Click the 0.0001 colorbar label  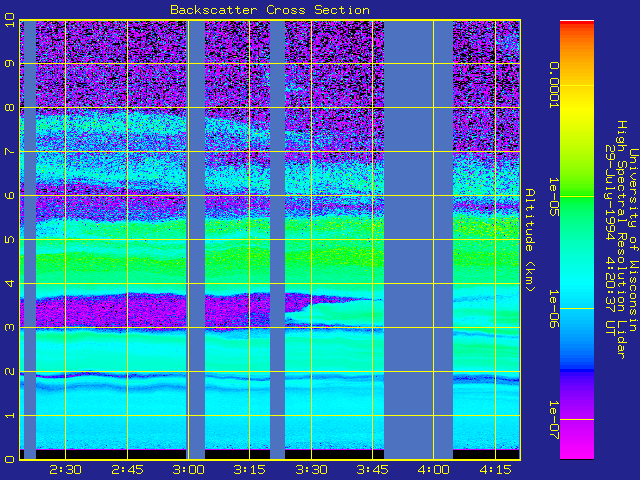553,85
